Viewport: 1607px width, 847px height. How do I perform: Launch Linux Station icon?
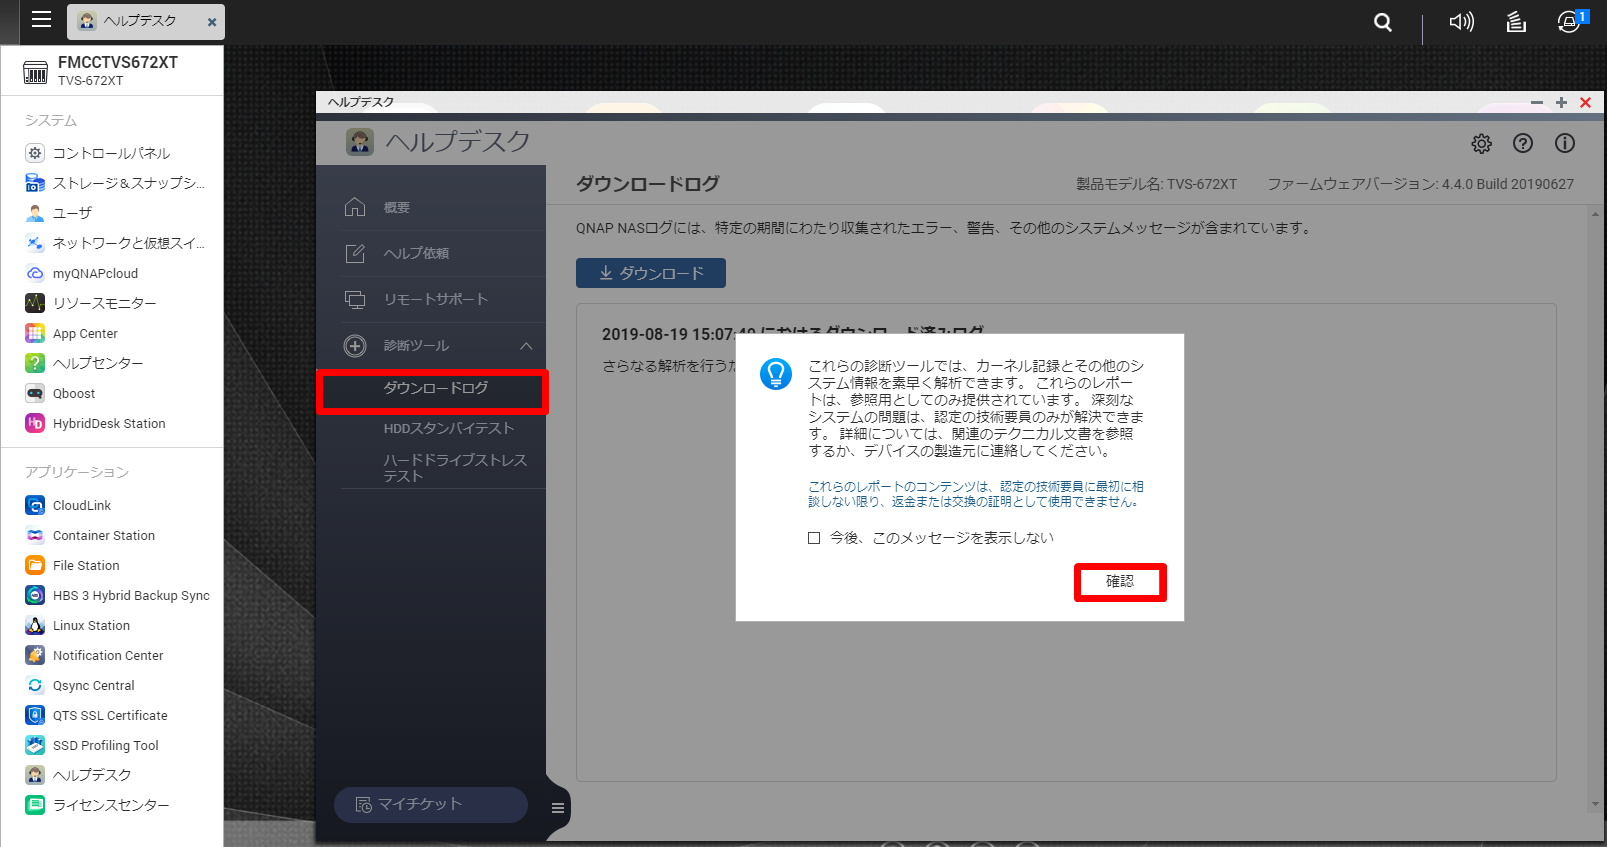click(35, 625)
